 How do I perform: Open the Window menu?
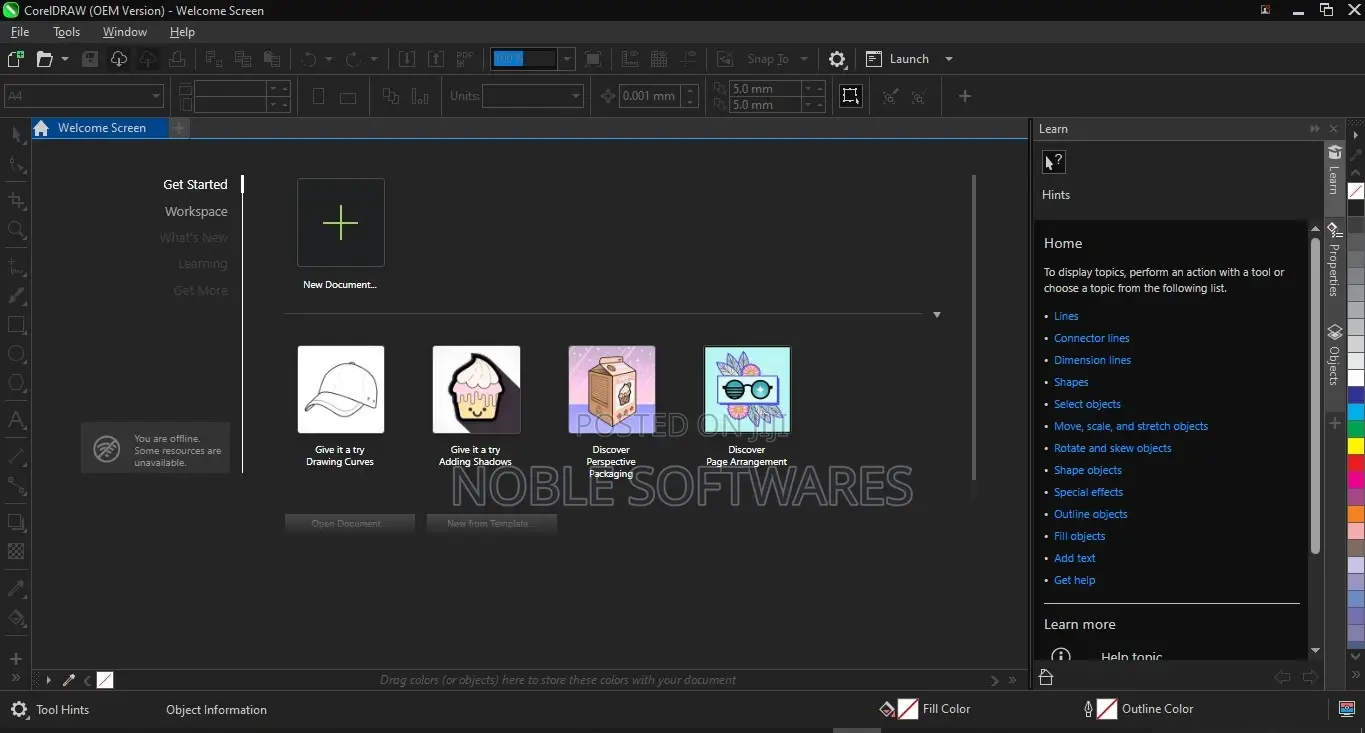(x=125, y=32)
